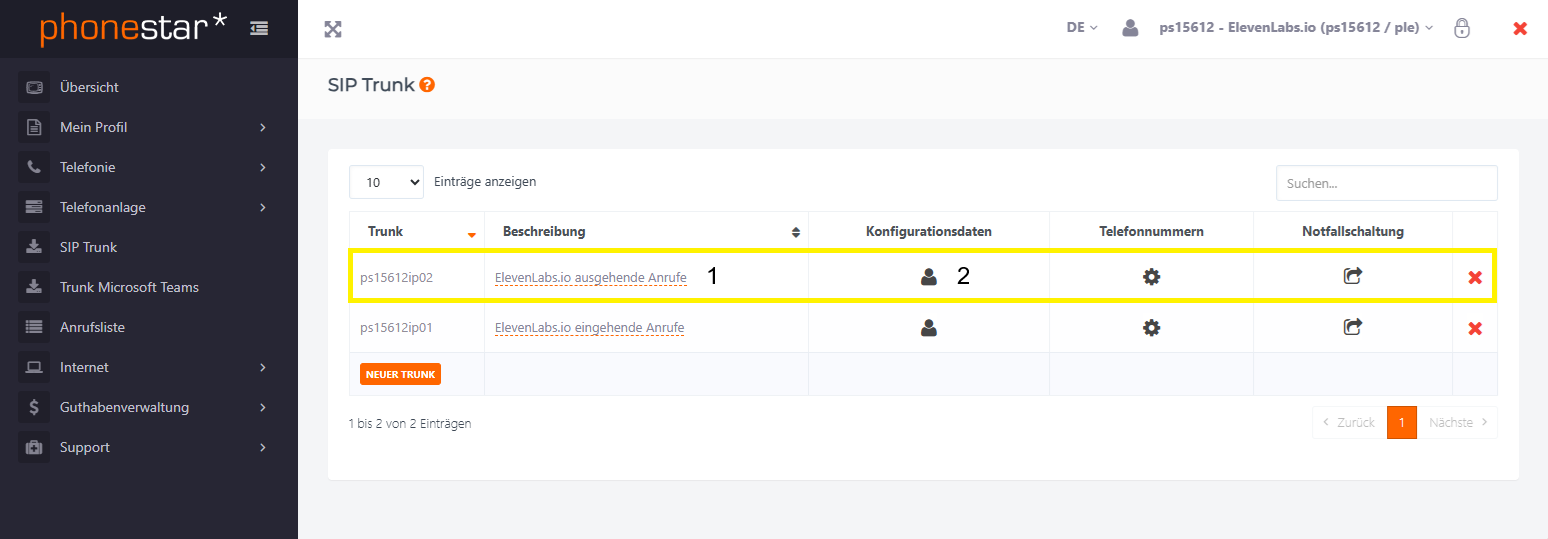Click the orange SIP Trunk help icon
The image size is (1548, 539).
pyautogui.click(x=427, y=85)
